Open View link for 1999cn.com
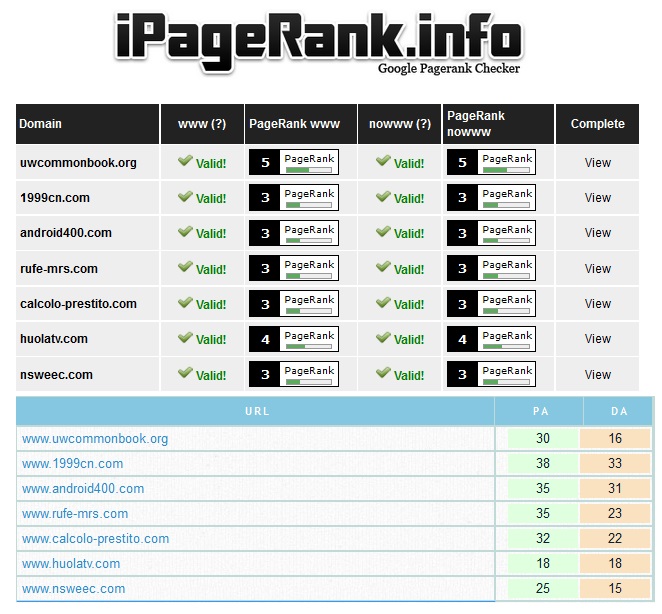Viewport: 662px width, 614px height. tap(597, 198)
